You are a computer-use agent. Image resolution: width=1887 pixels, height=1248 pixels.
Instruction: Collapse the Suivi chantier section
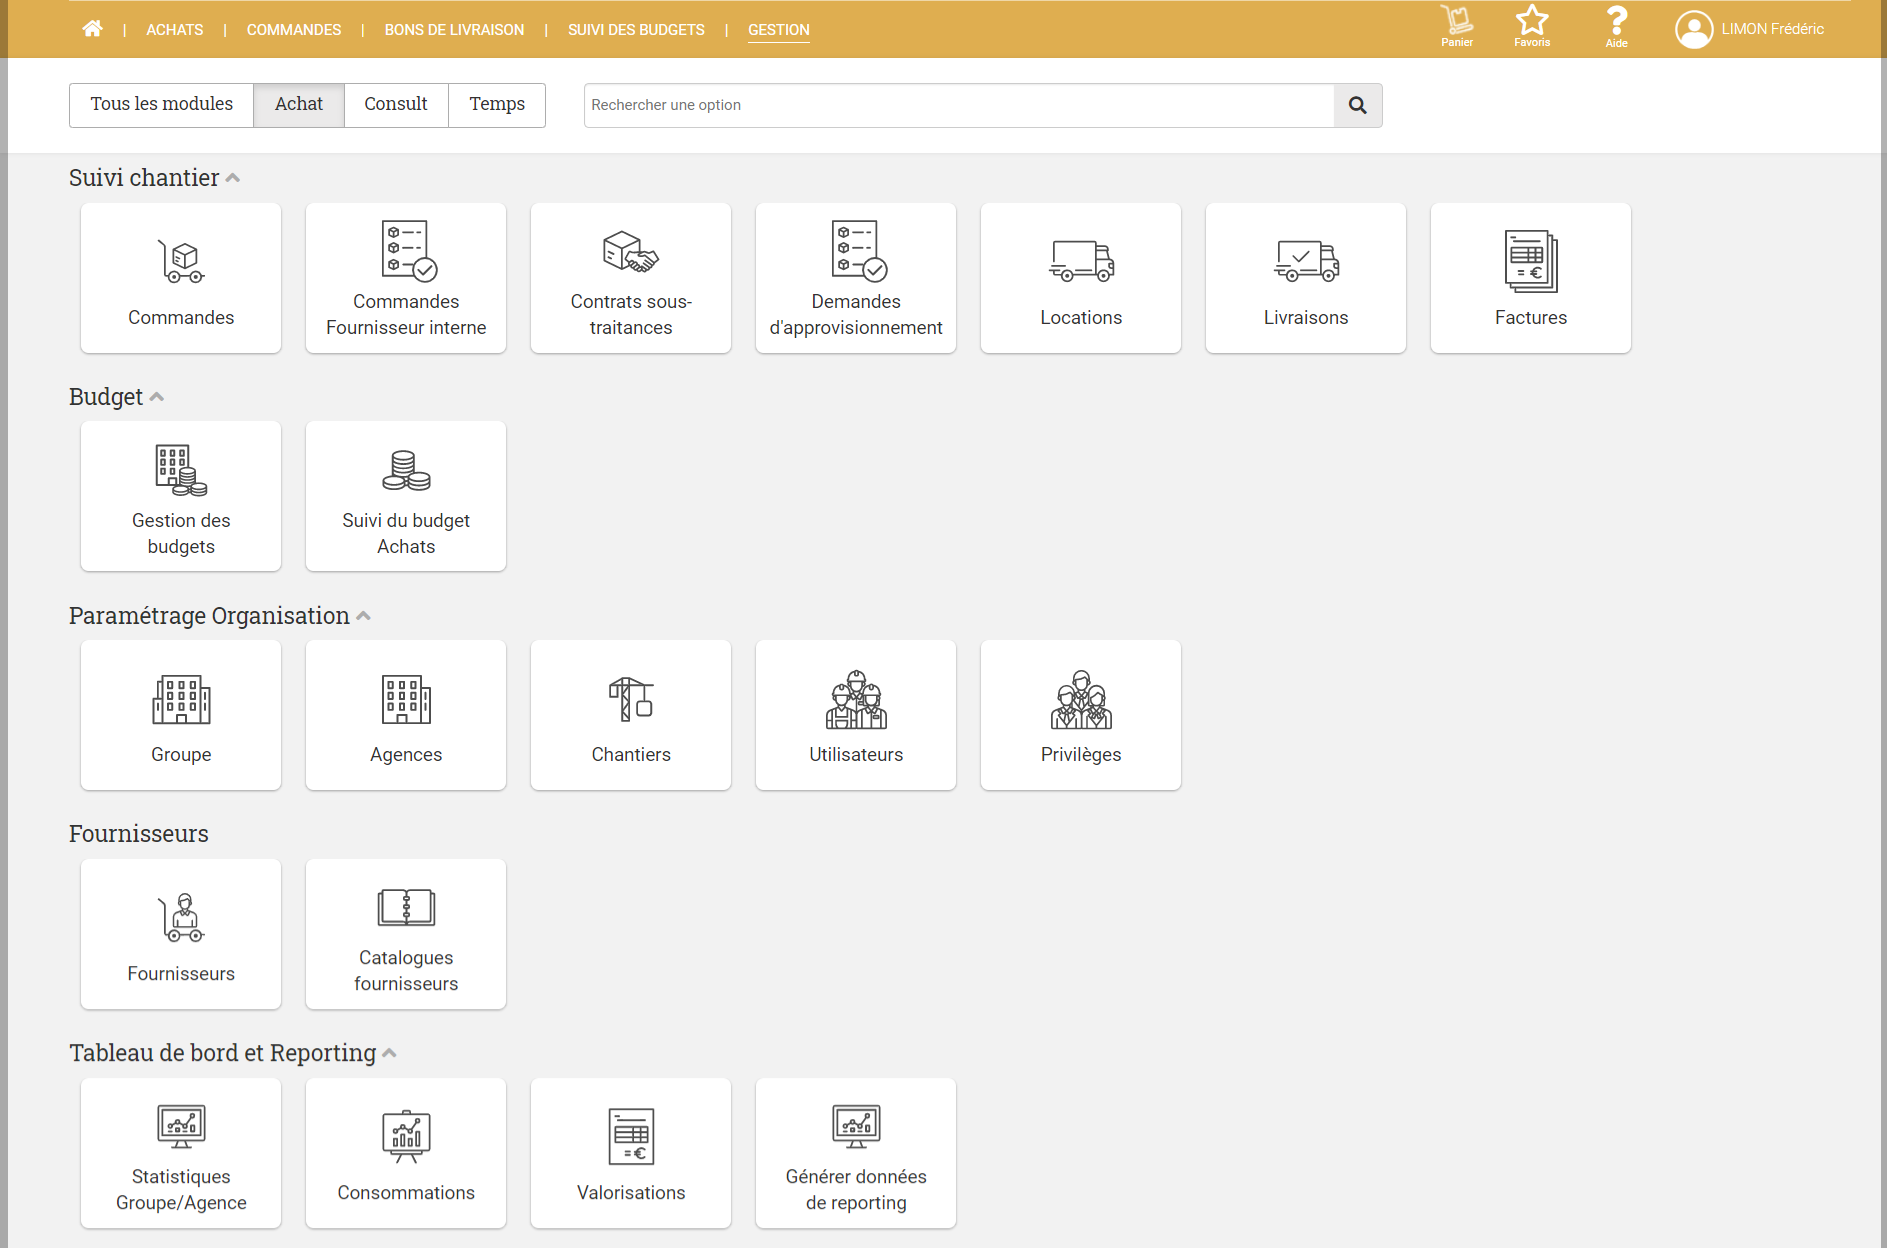(x=232, y=178)
